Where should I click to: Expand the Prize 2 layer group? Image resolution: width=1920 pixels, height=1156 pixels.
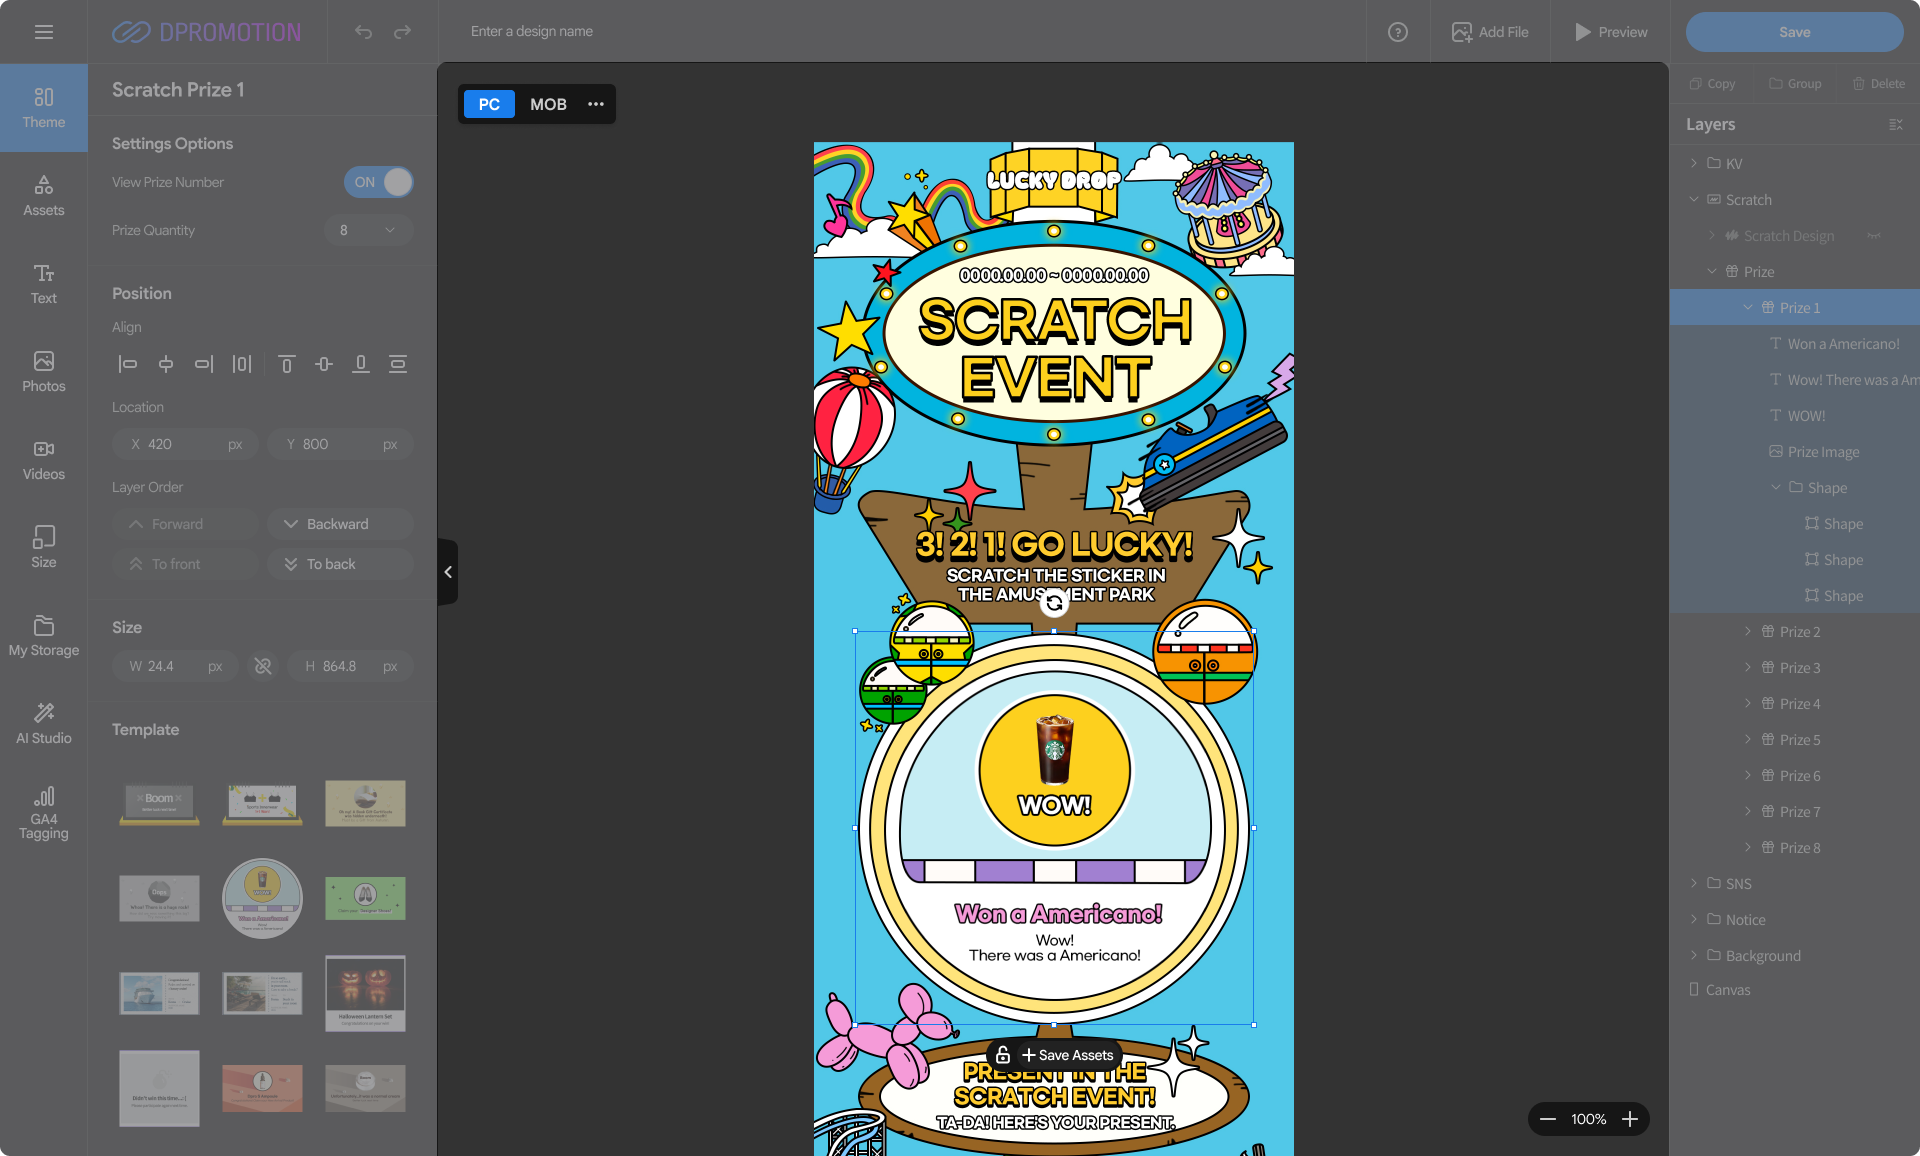(1748, 632)
